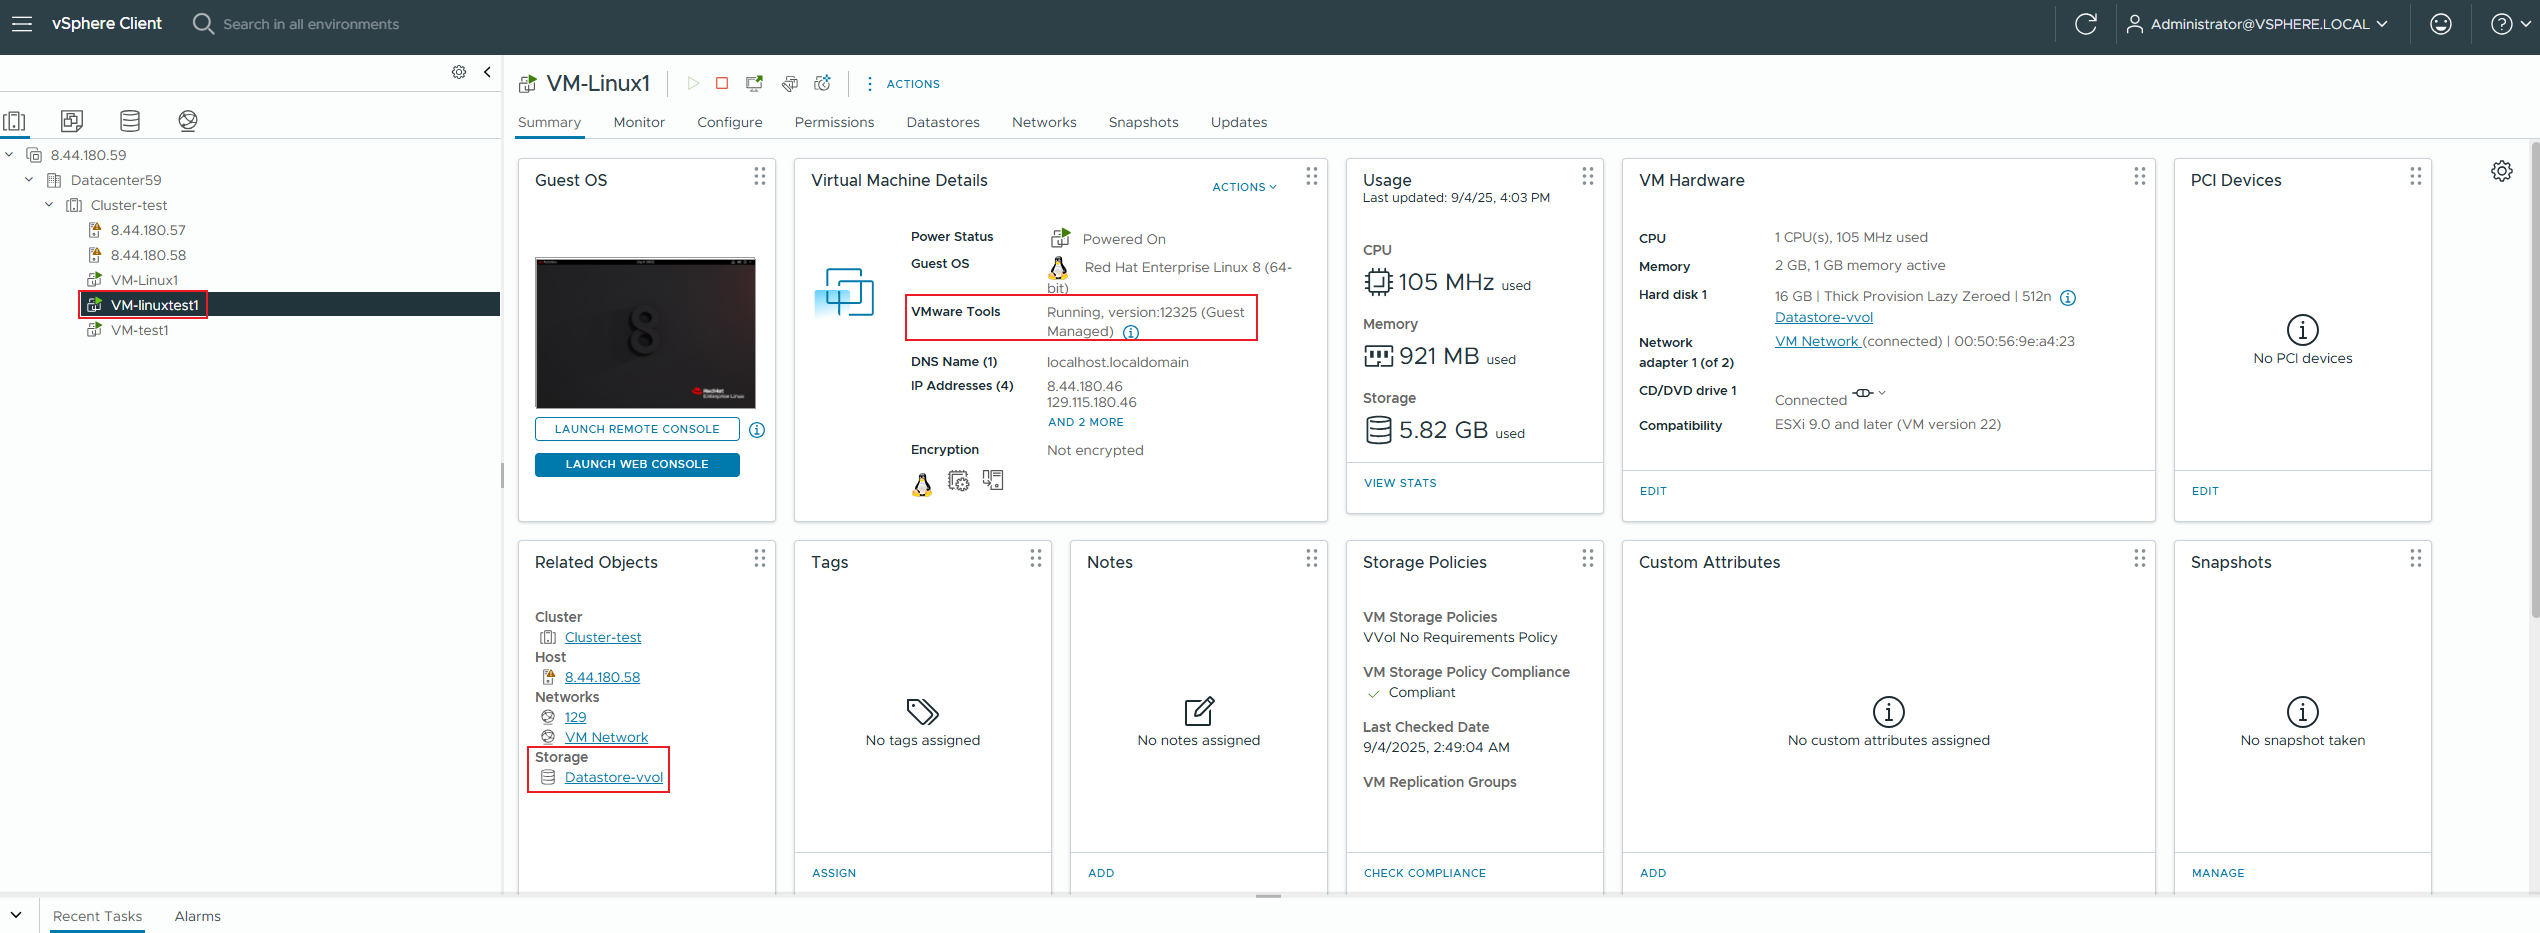Click the Hard disk 1 info icon
Image resolution: width=2540 pixels, height=933 pixels.
(x=2068, y=297)
